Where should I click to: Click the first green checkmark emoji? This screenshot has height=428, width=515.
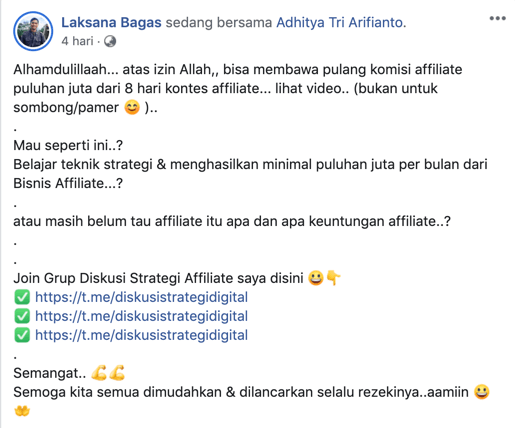[x=22, y=297]
